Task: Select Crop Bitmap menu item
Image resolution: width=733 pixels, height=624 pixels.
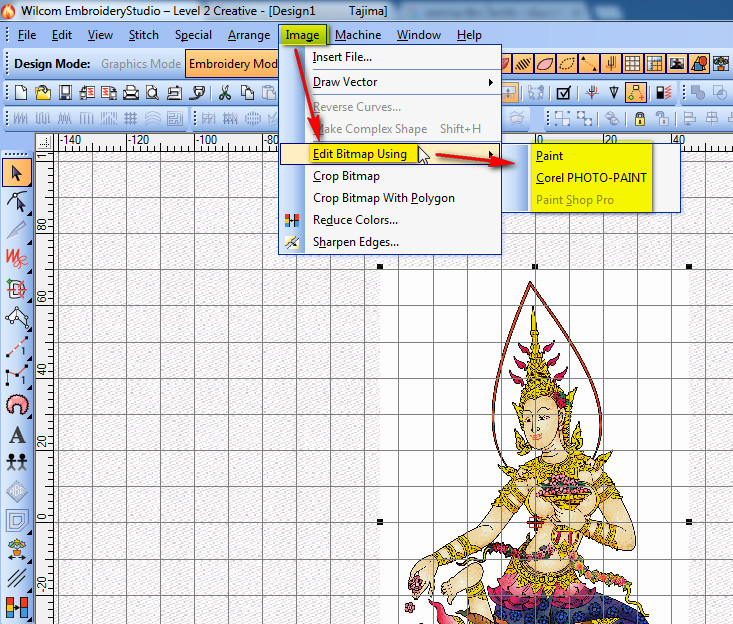Action: [390, 176]
